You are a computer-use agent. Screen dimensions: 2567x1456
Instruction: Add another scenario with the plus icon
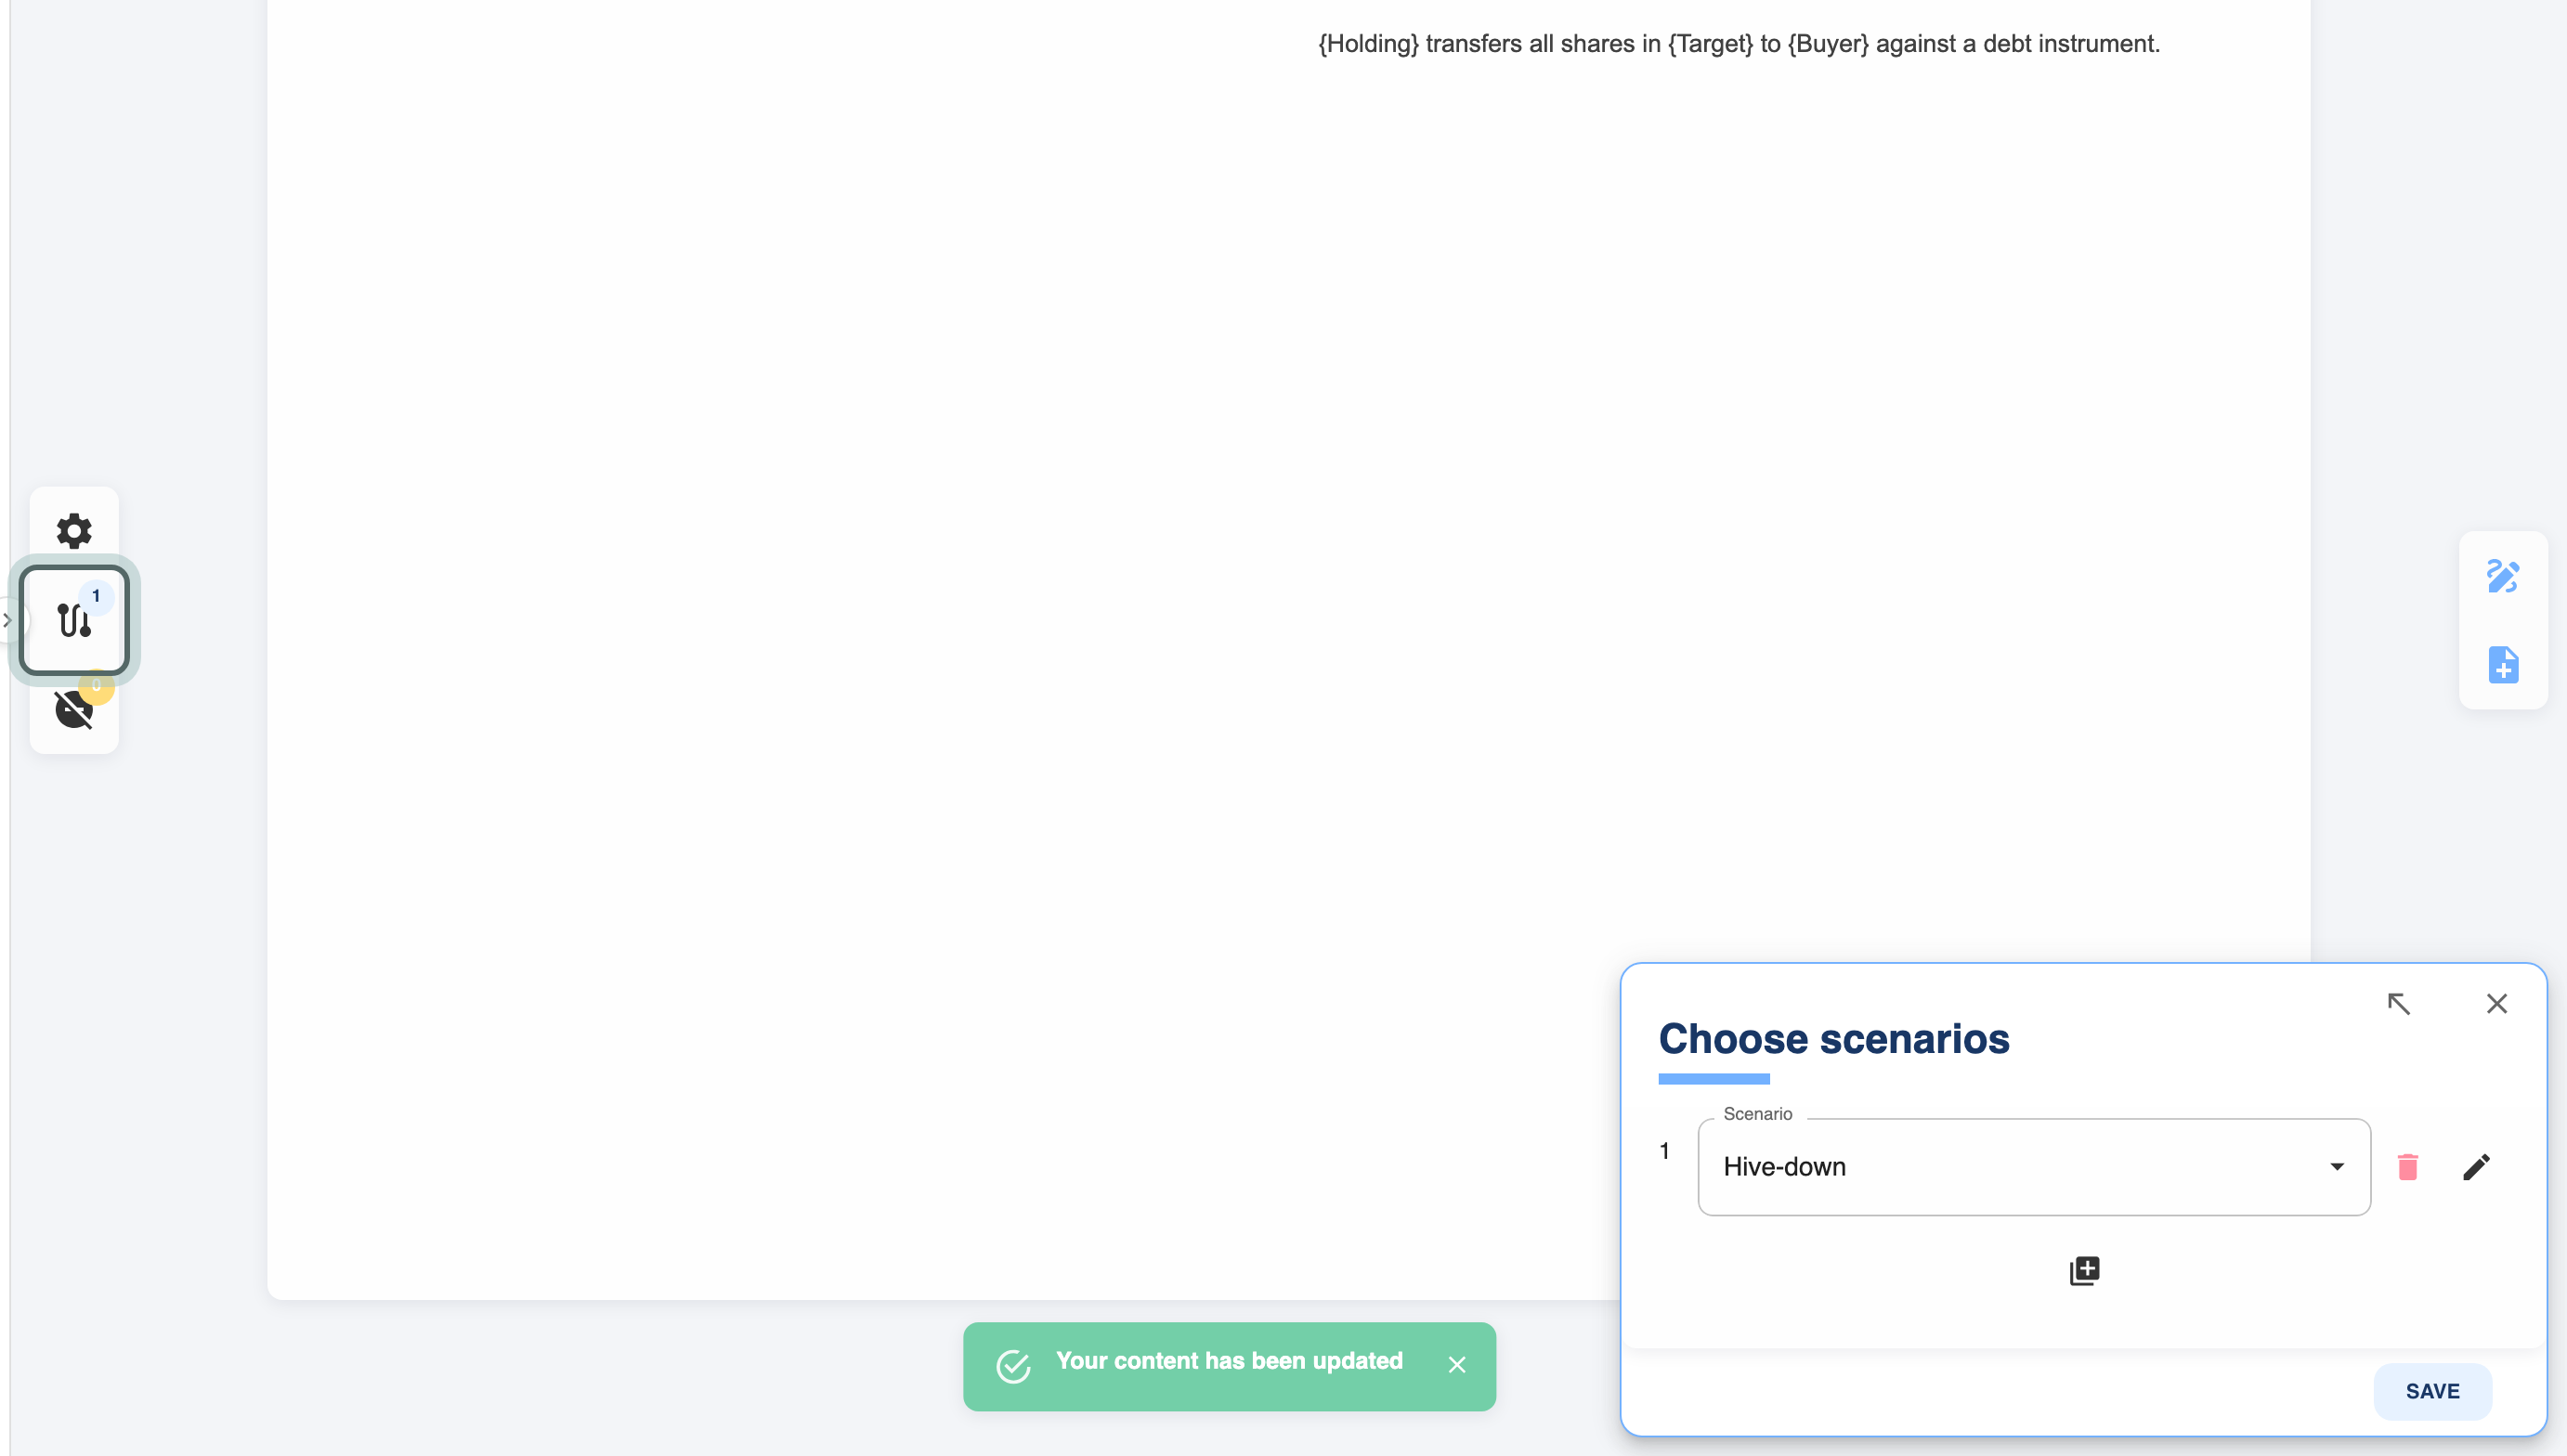pyautogui.click(x=2084, y=1271)
